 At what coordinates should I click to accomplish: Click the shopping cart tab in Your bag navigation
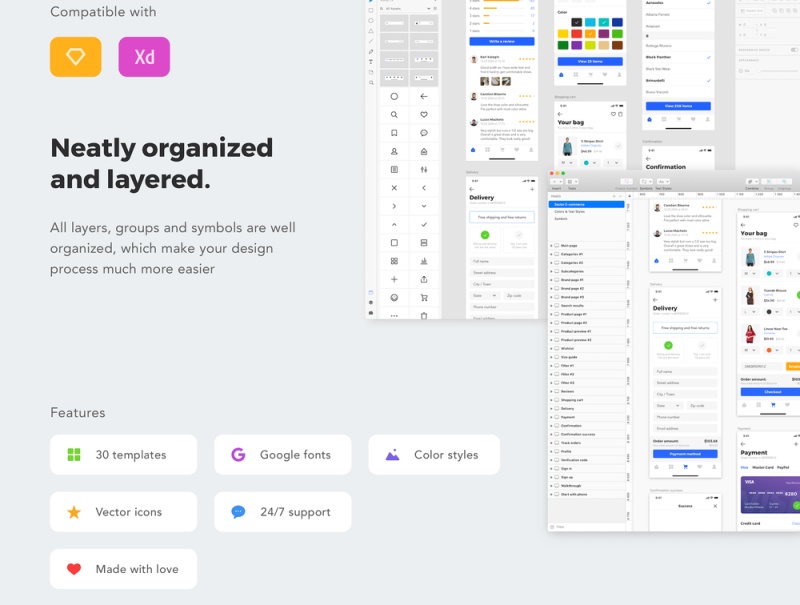point(772,402)
